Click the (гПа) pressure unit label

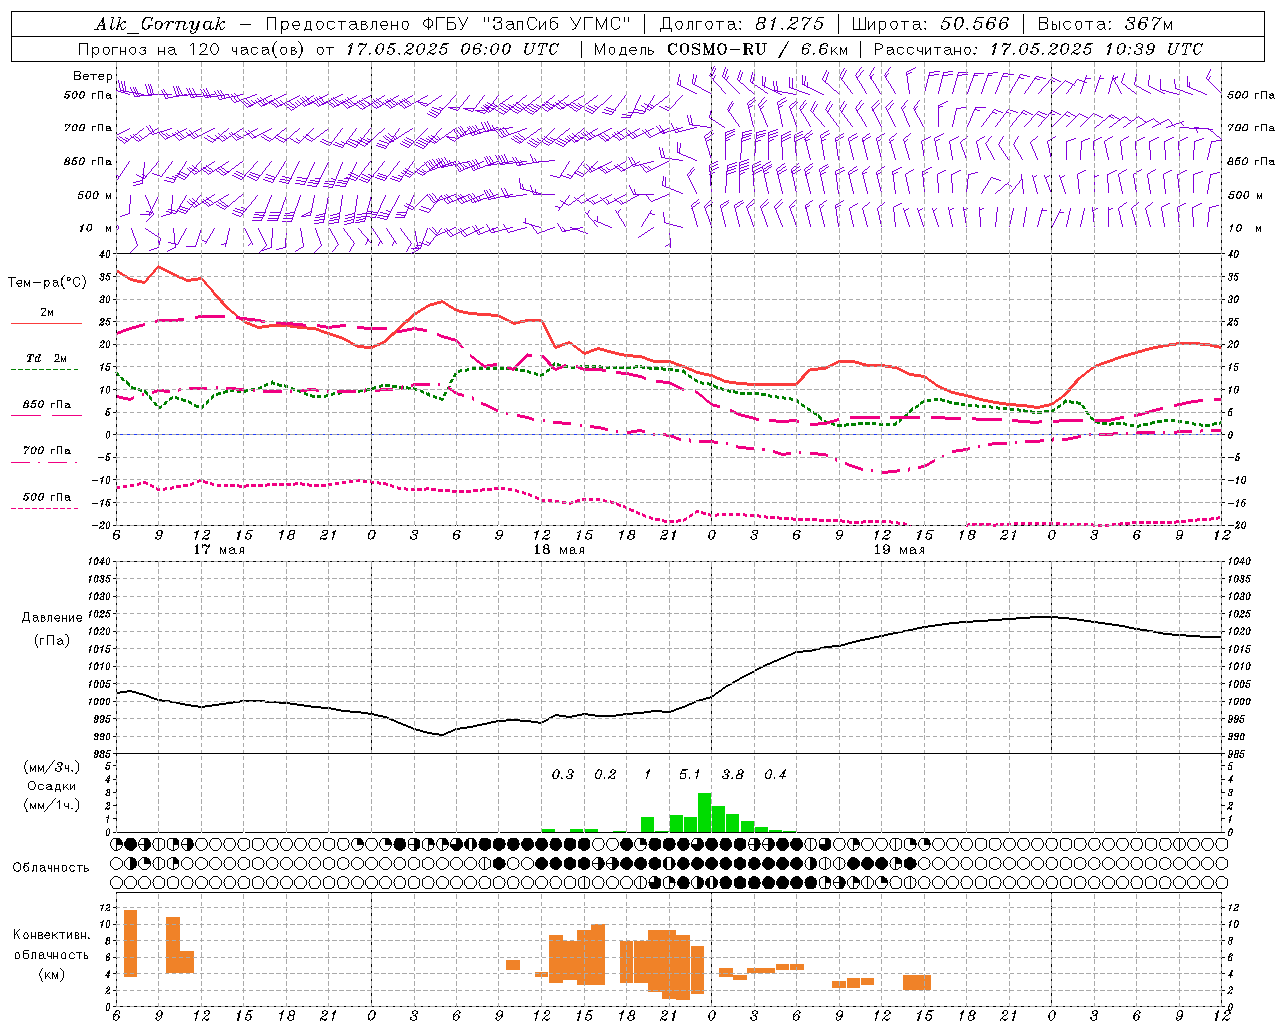[x=52, y=640]
